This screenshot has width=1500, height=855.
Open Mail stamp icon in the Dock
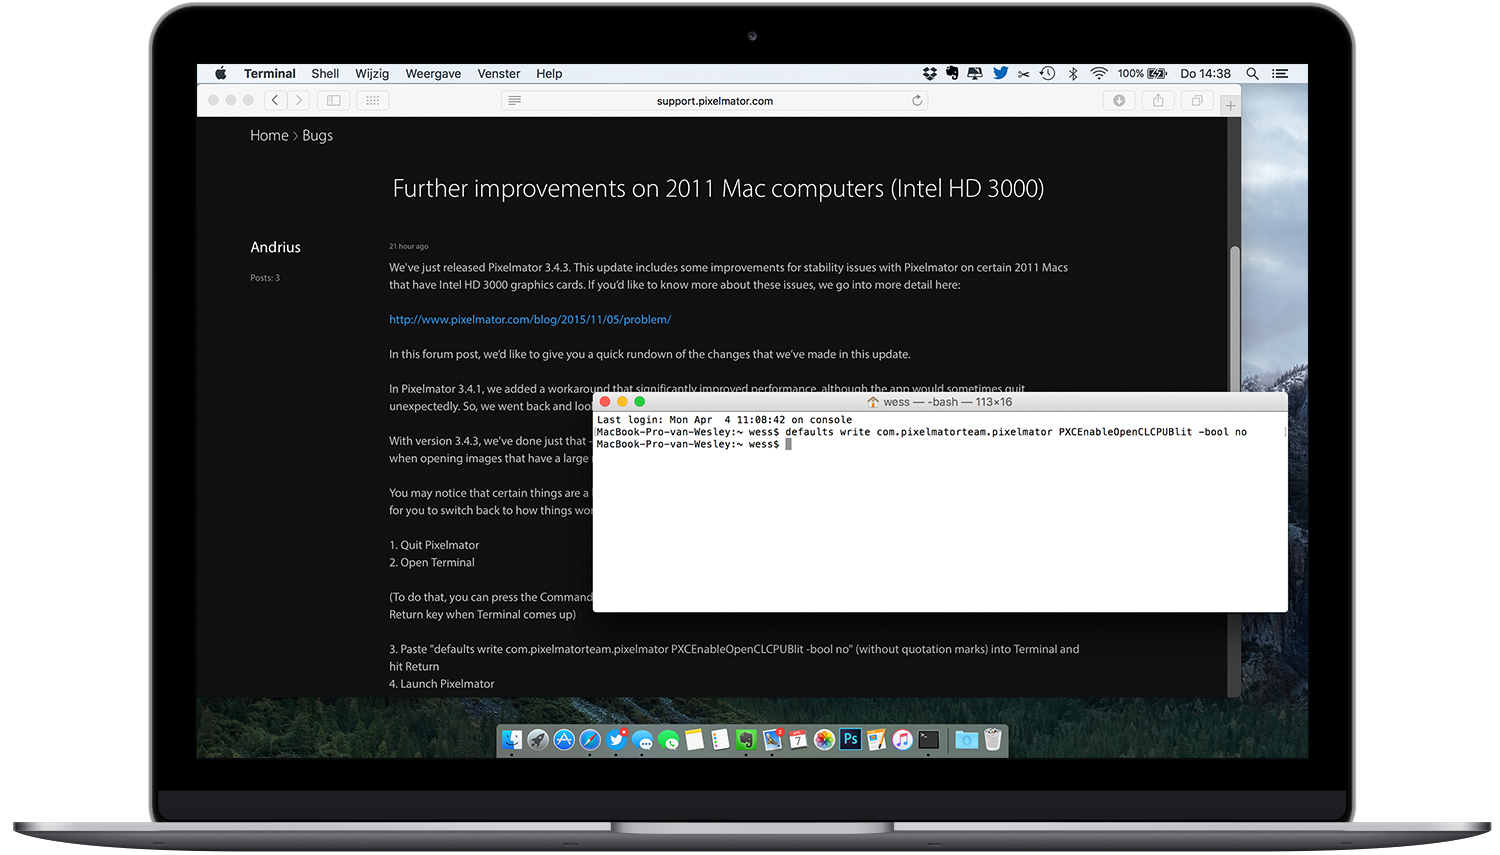click(x=772, y=740)
